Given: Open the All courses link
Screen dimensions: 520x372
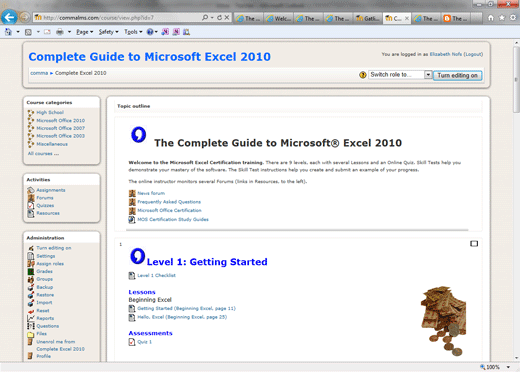Looking at the screenshot, I should (x=43, y=154).
